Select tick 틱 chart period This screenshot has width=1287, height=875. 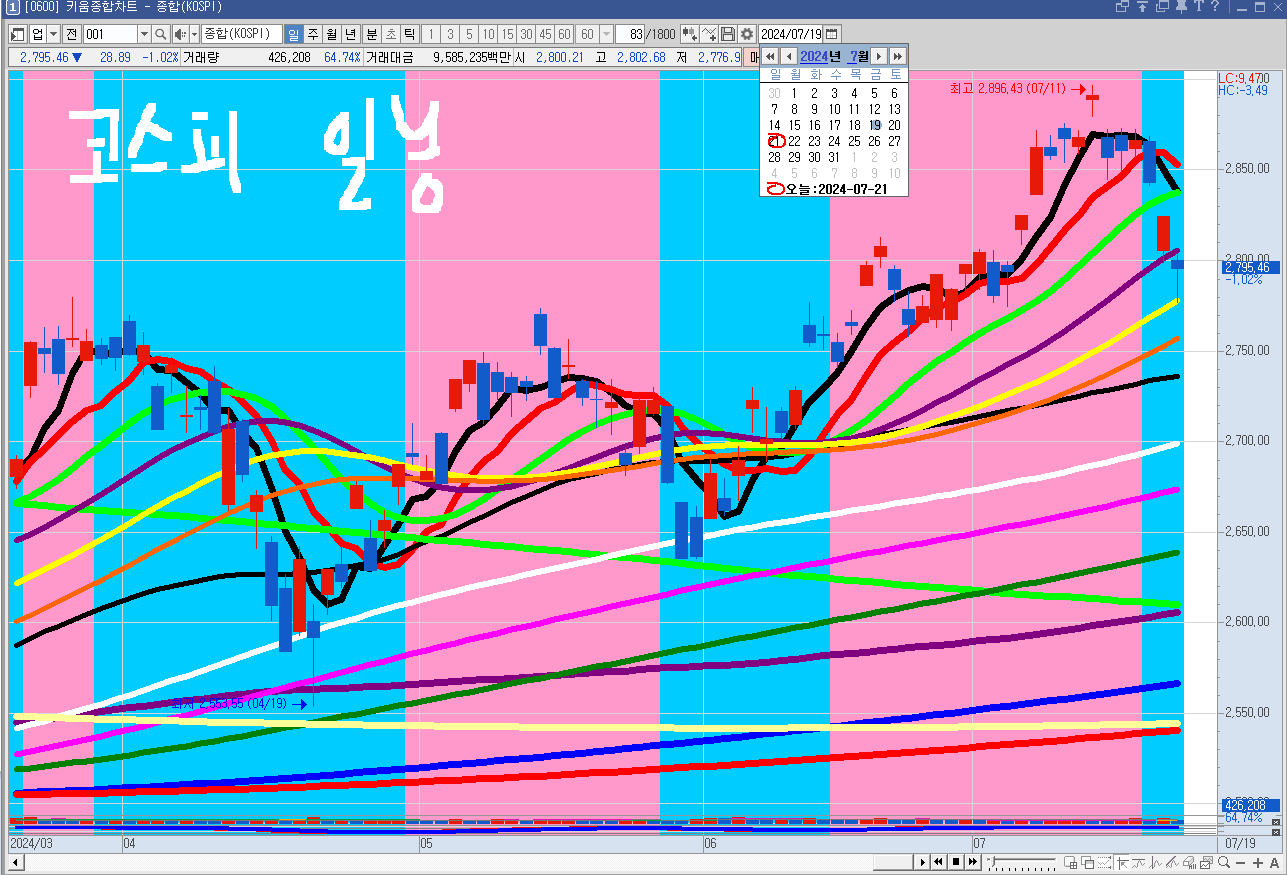[409, 34]
